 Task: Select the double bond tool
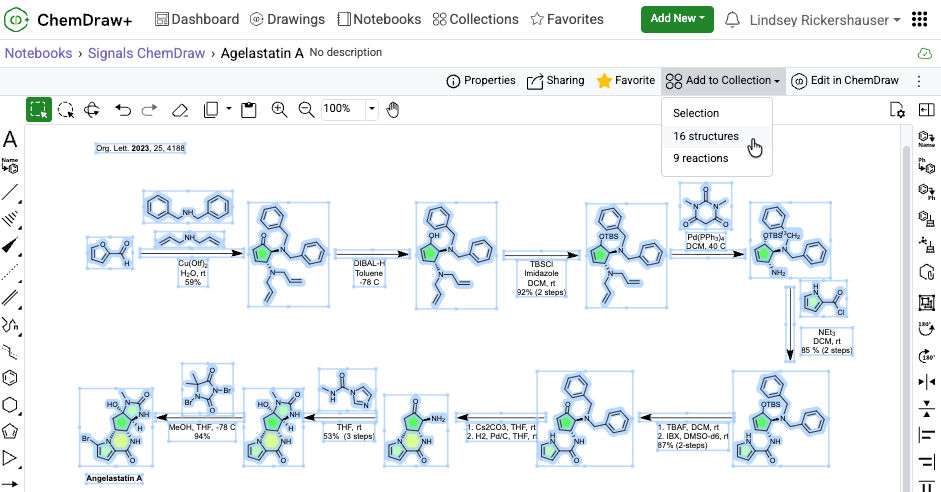pos(10,298)
